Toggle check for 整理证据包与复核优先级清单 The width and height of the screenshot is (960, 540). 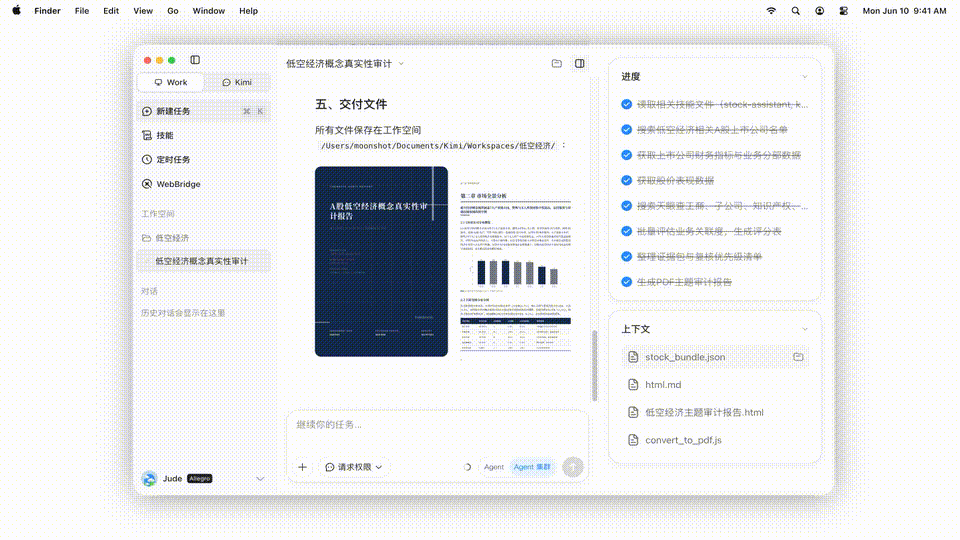click(626, 257)
